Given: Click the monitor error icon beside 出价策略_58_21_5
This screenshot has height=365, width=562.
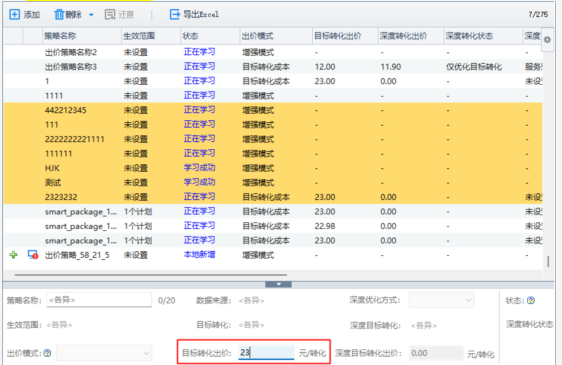Looking at the screenshot, I should tap(33, 255).
